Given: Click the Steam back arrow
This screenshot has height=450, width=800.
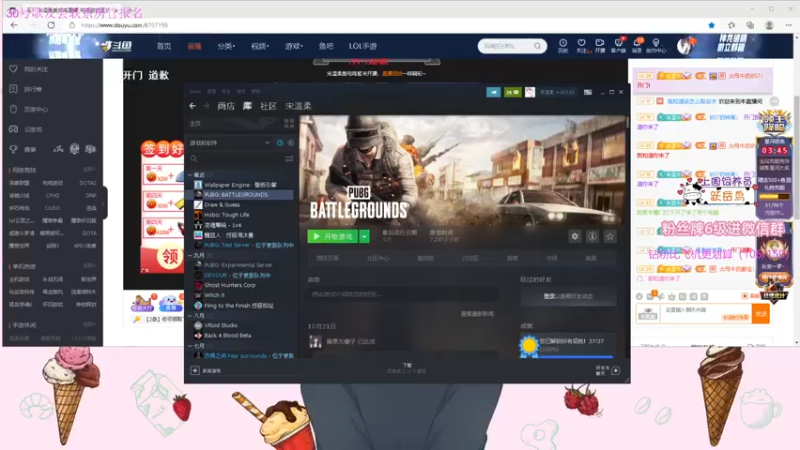Looking at the screenshot, I should (192, 106).
